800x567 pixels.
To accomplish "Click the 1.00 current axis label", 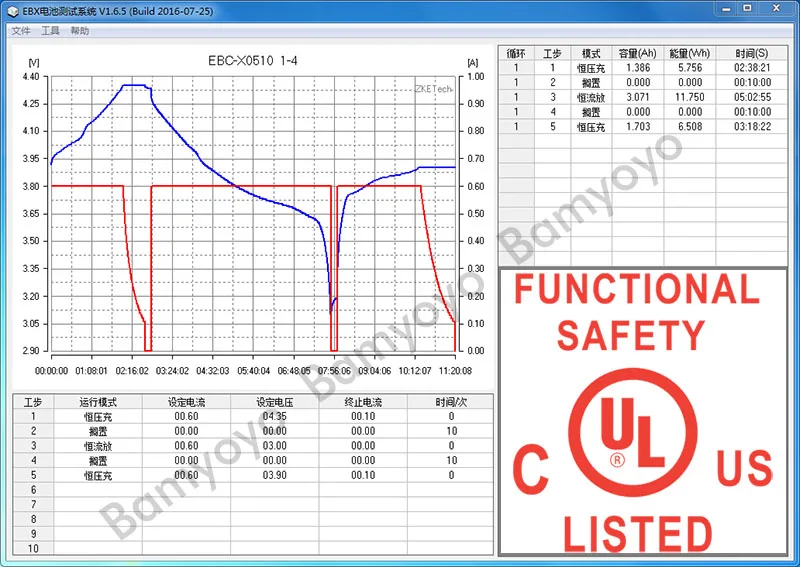I will [x=476, y=77].
